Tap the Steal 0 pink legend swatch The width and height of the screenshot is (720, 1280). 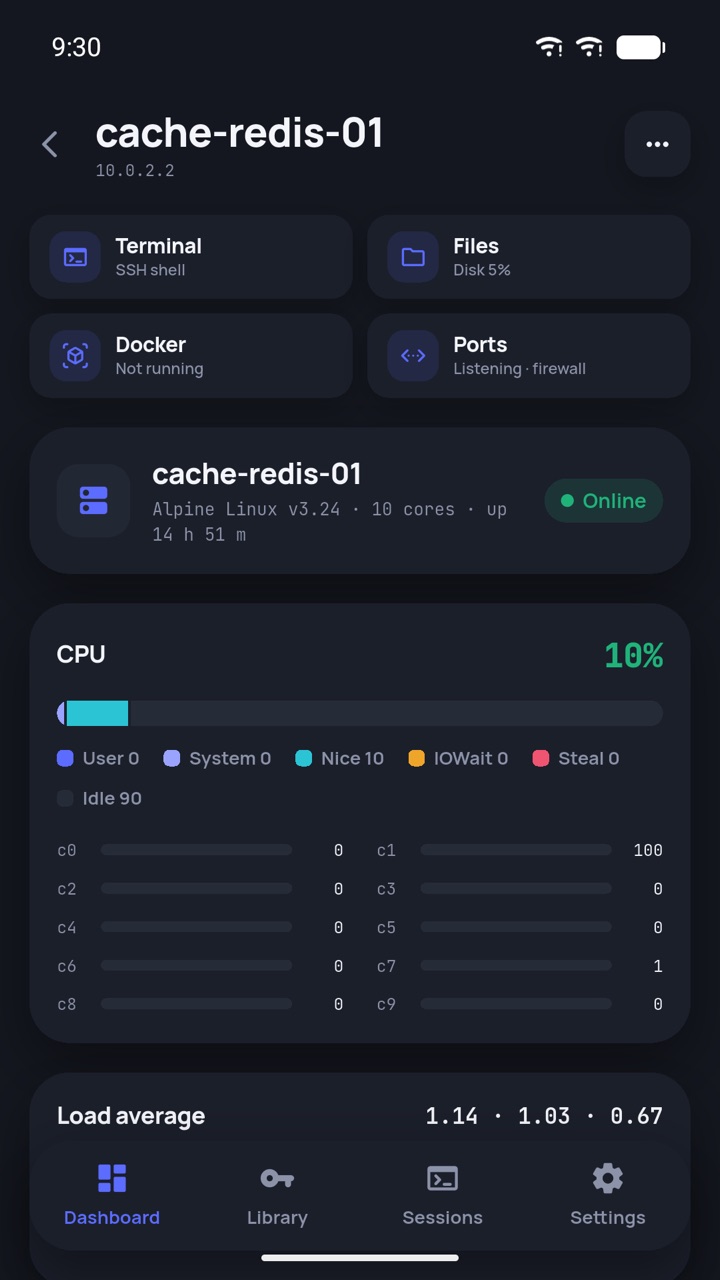(x=541, y=758)
